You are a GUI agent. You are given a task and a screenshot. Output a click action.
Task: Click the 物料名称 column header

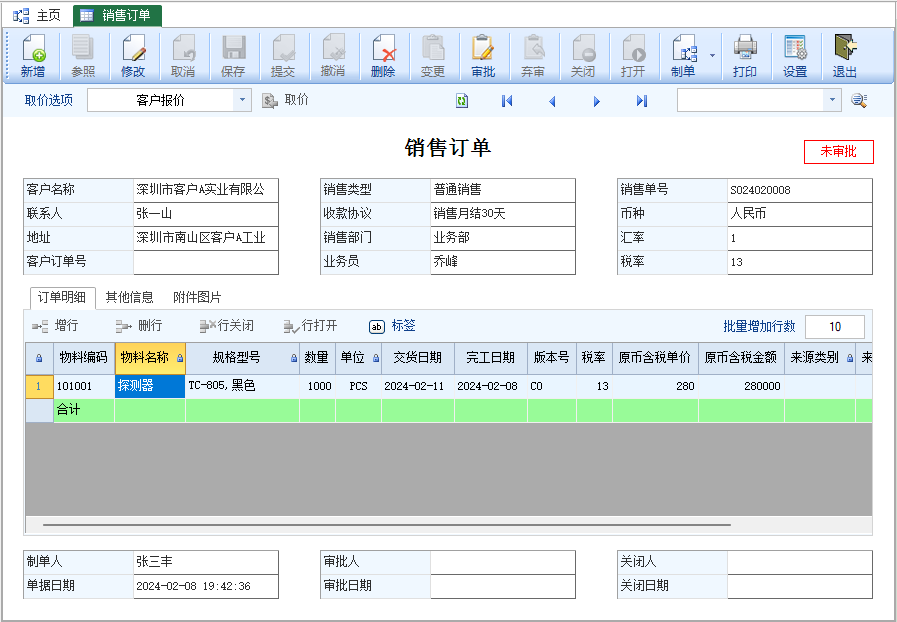click(x=150, y=358)
